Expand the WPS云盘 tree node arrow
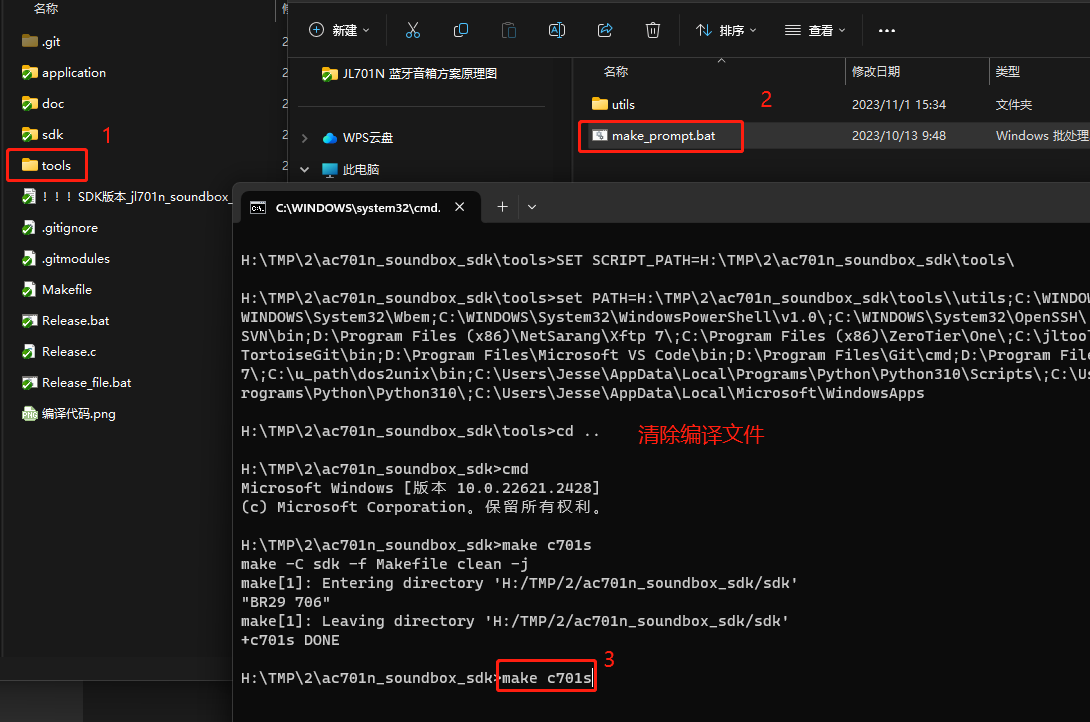Viewport: 1090px width, 722px height. pyautogui.click(x=304, y=138)
